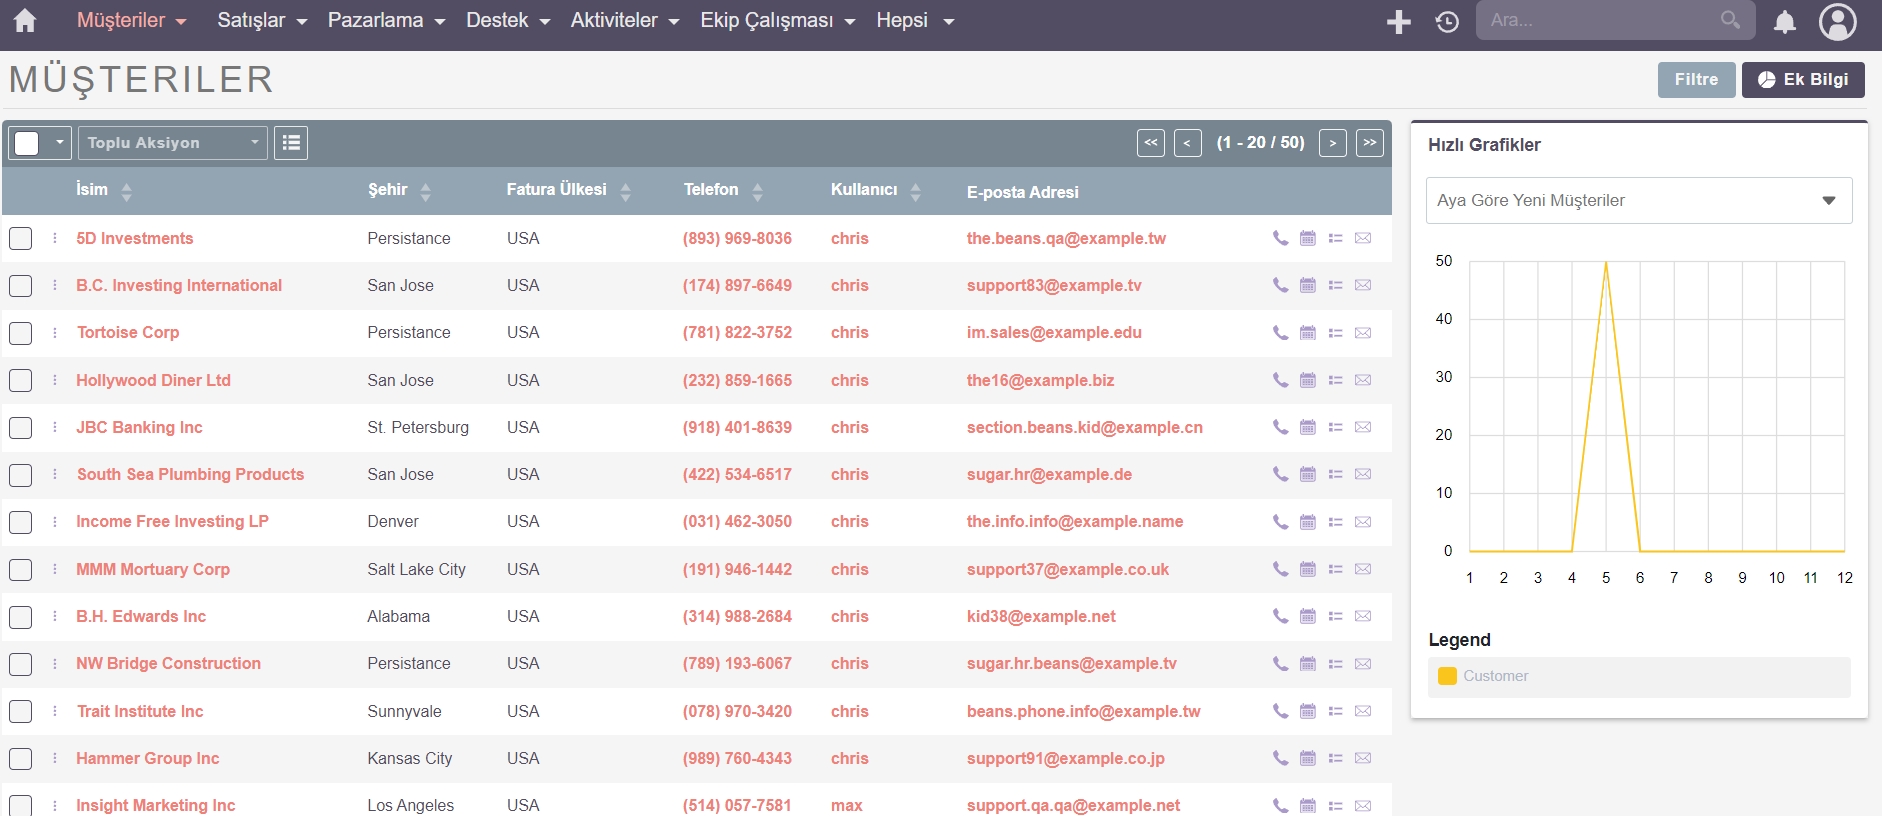Open notifications bell icon
Image resolution: width=1882 pixels, height=816 pixels.
click(x=1785, y=21)
